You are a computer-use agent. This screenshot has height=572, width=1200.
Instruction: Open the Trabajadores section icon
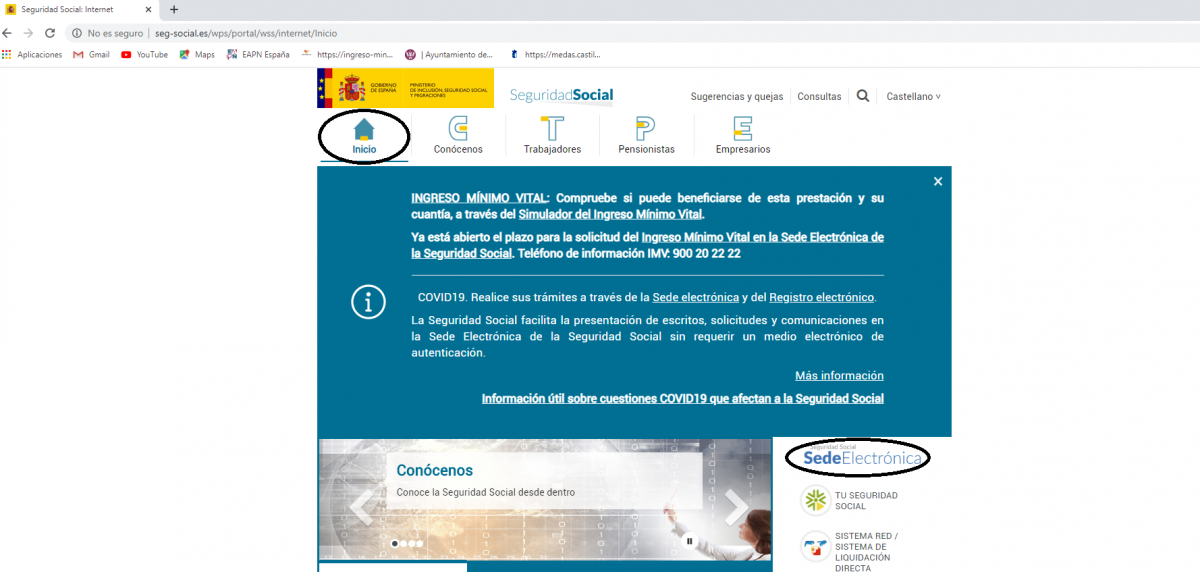coord(552,129)
